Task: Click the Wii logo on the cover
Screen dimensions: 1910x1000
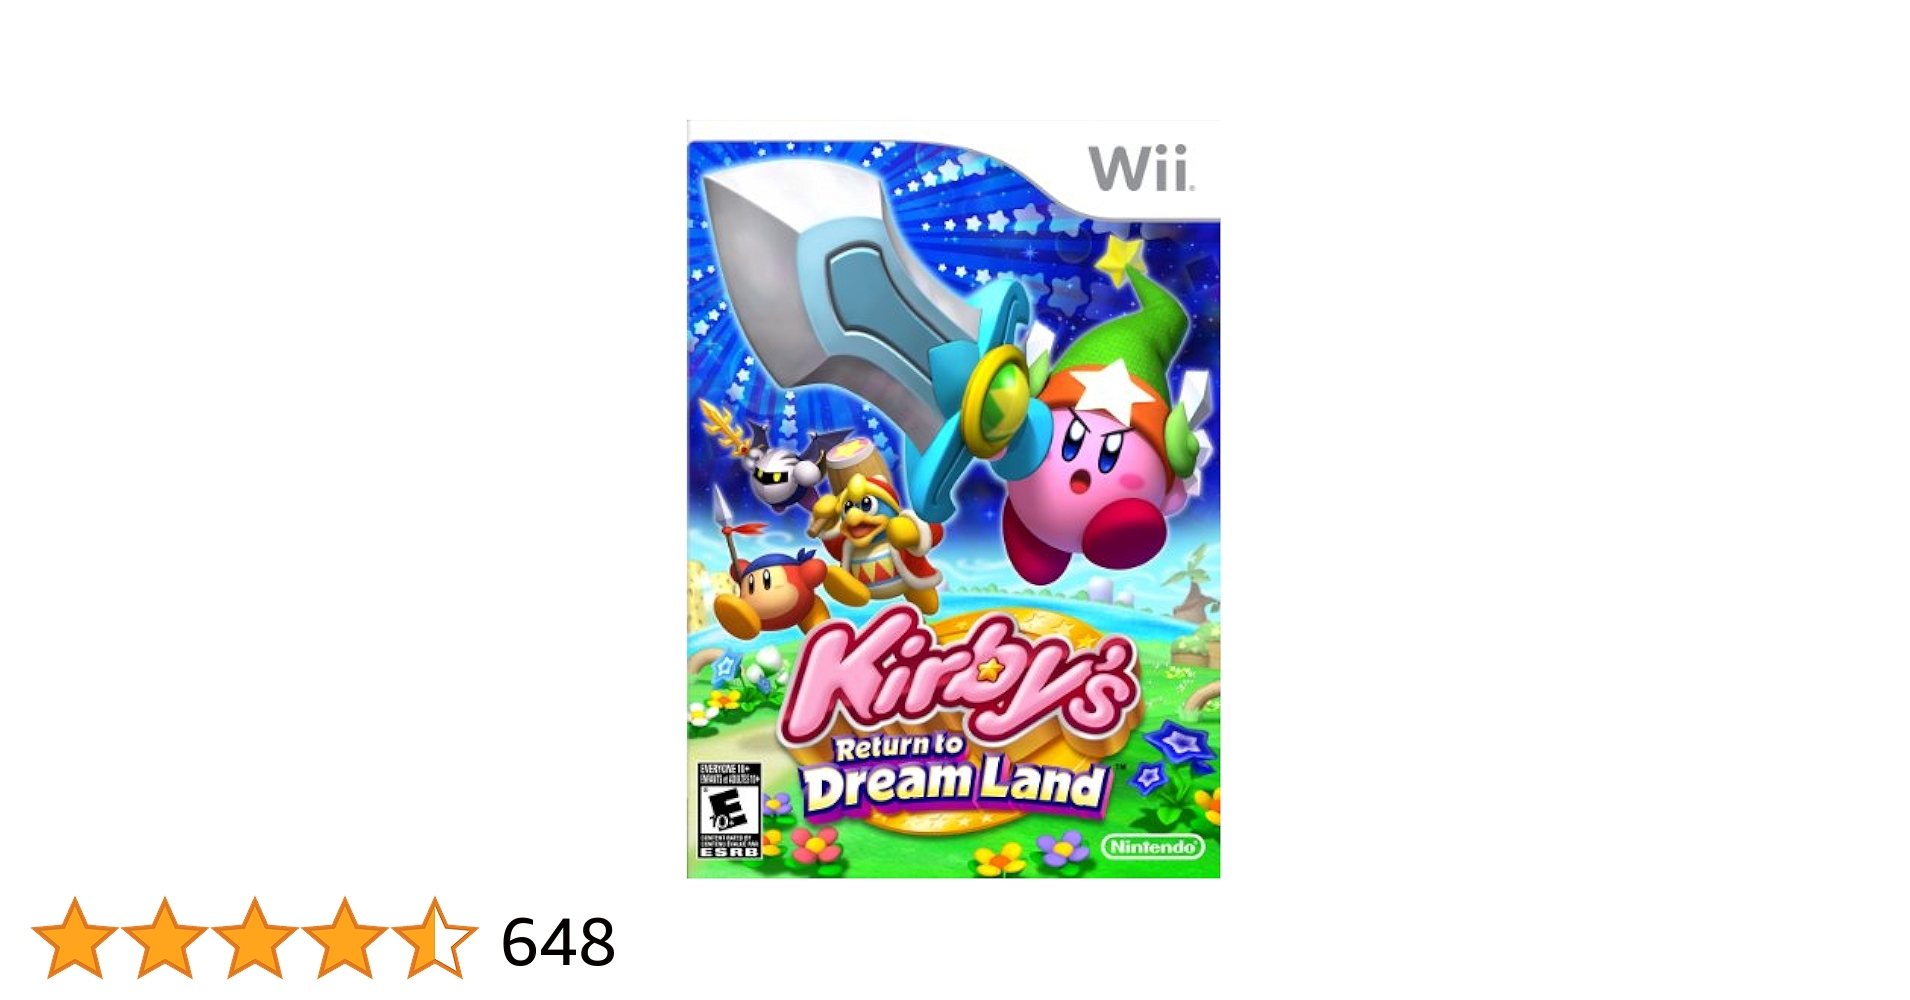Action: (x=1141, y=168)
